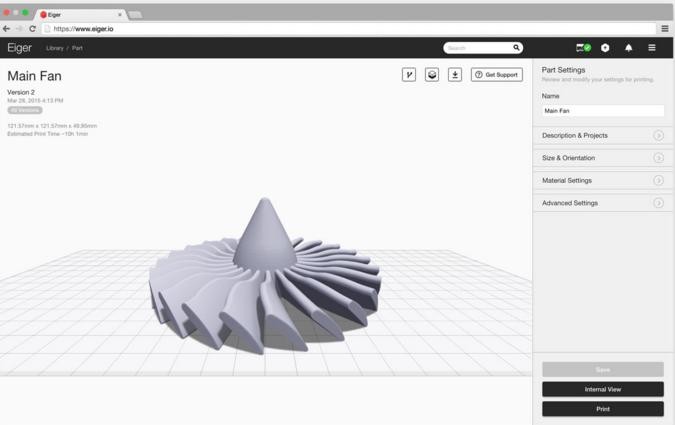This screenshot has height=425, width=675.
Task: Go to Library breadcrumb link
Action: pyautogui.click(x=54, y=48)
